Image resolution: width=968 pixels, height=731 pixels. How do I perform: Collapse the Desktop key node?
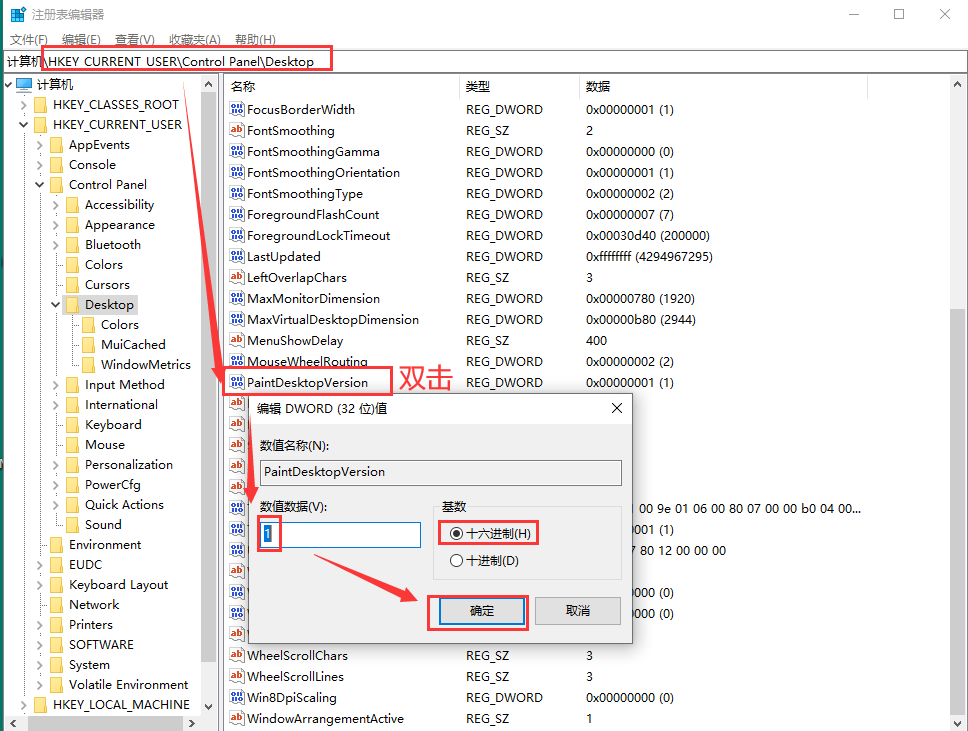pyautogui.click(x=56, y=304)
